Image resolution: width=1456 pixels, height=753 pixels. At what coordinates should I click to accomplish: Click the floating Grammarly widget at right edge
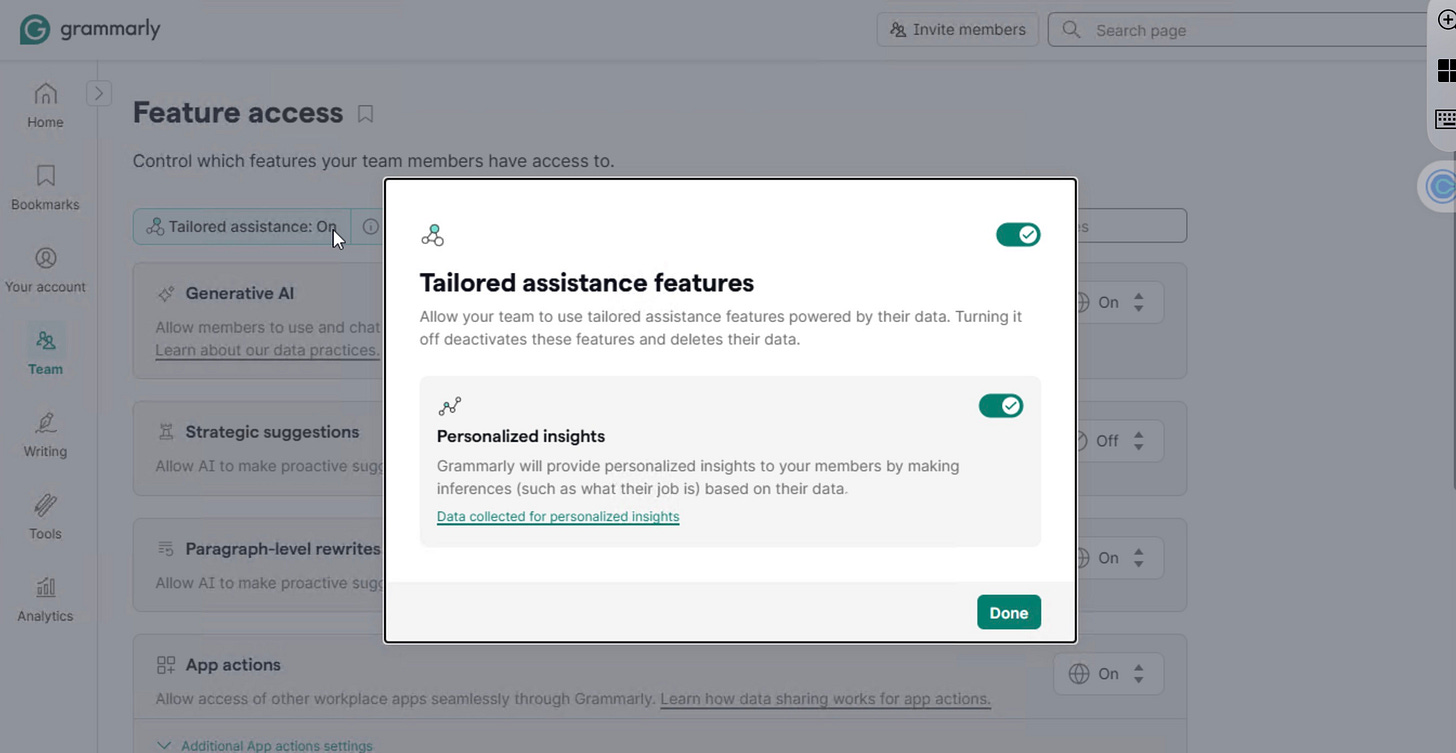tap(1439, 187)
